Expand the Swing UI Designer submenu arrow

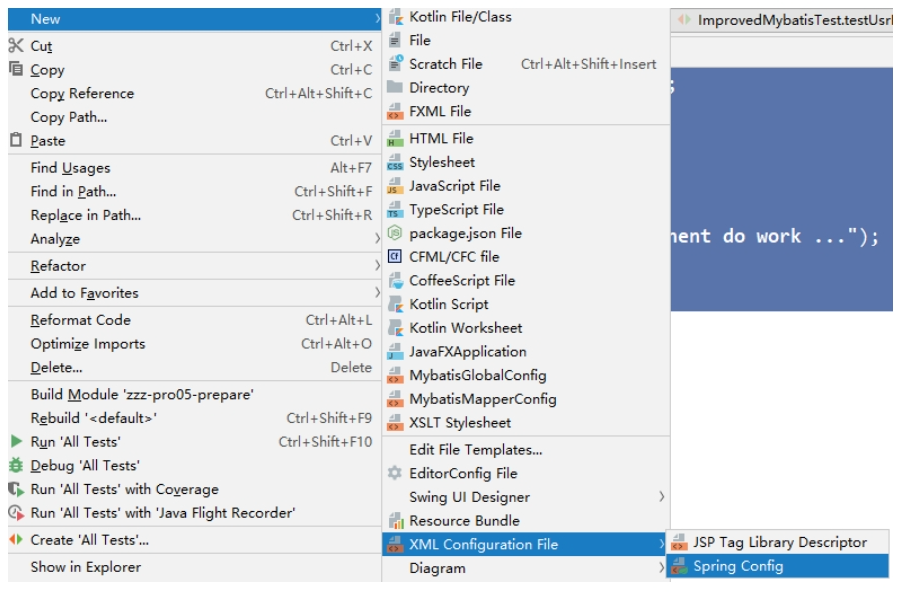(x=661, y=497)
